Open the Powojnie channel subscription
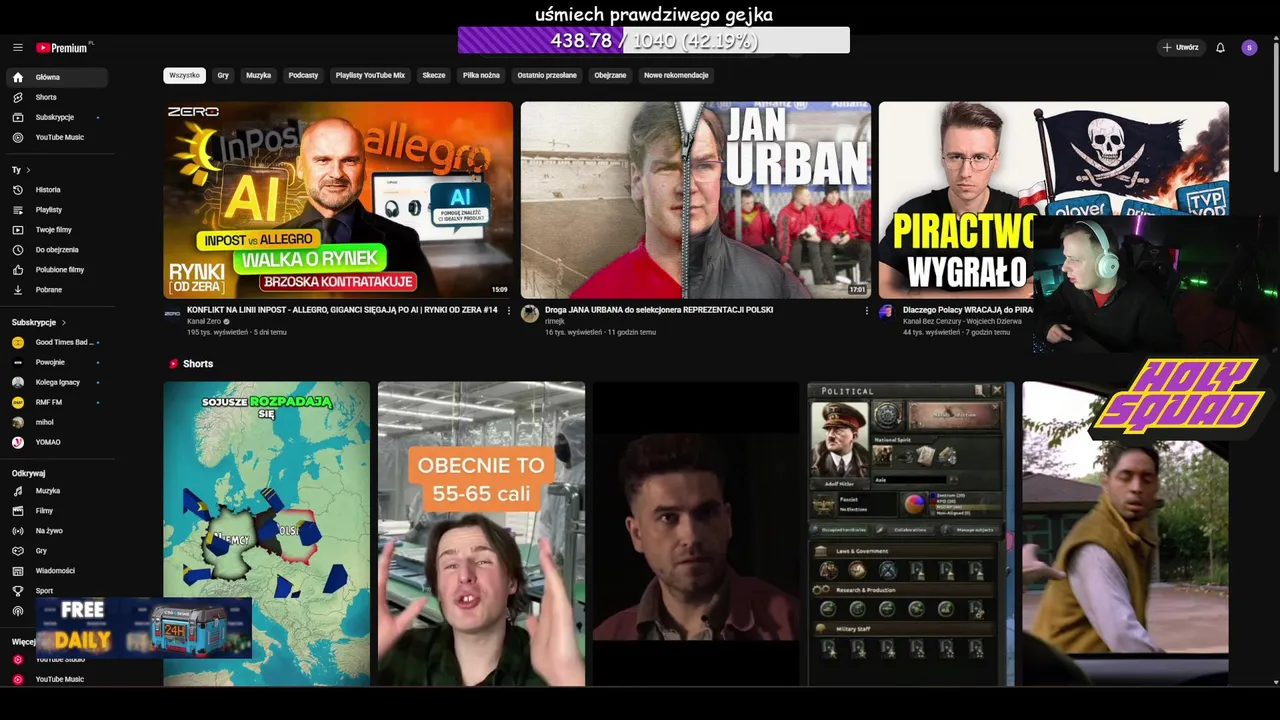Image resolution: width=1280 pixels, height=720 pixels. tap(57, 362)
